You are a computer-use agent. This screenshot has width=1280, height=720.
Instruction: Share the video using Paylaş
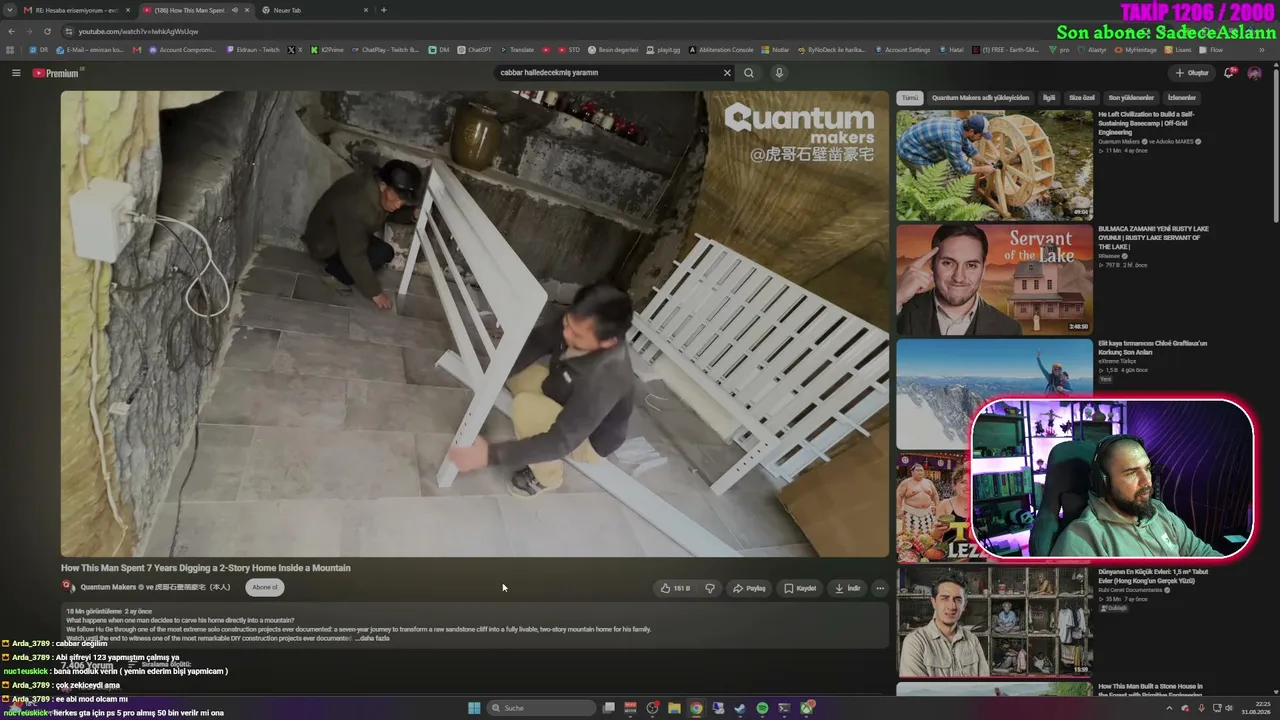tap(749, 588)
